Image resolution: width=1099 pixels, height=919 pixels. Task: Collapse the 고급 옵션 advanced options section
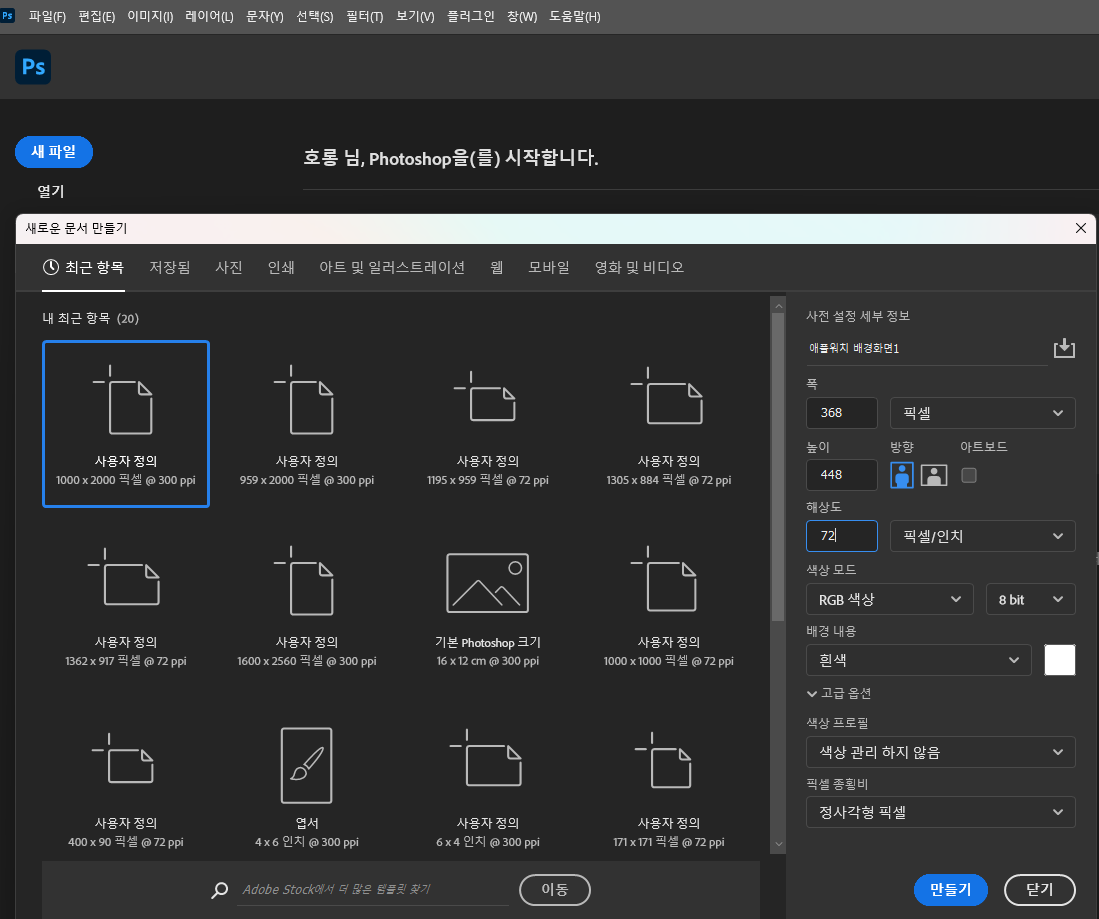click(x=839, y=693)
